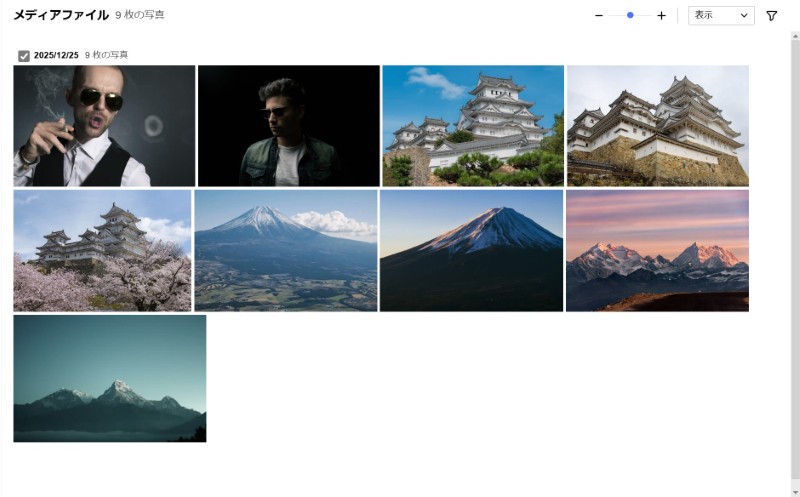This screenshot has width=800, height=497.
Task: Uncheck the 2025/12/25 date group checkbox
Action: 24,56
